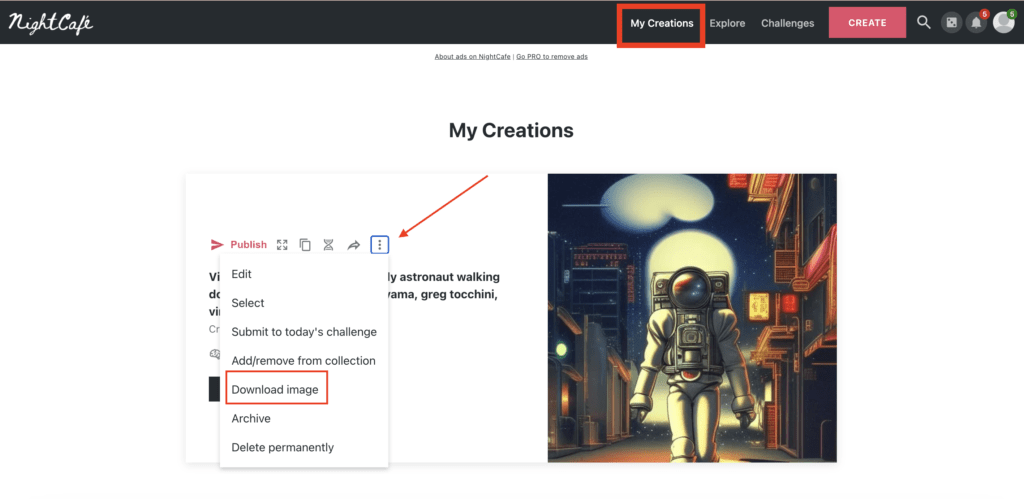The height and width of the screenshot is (499, 1024).
Task: Choose Select in the options menu
Action: [248, 303]
